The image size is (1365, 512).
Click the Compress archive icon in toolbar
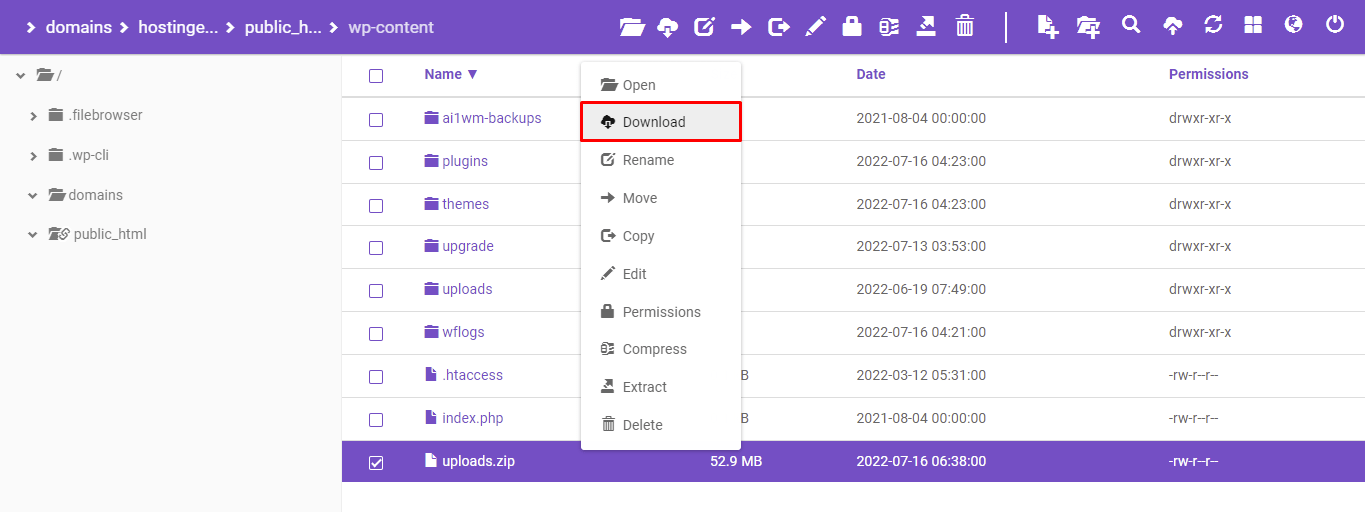click(889, 27)
